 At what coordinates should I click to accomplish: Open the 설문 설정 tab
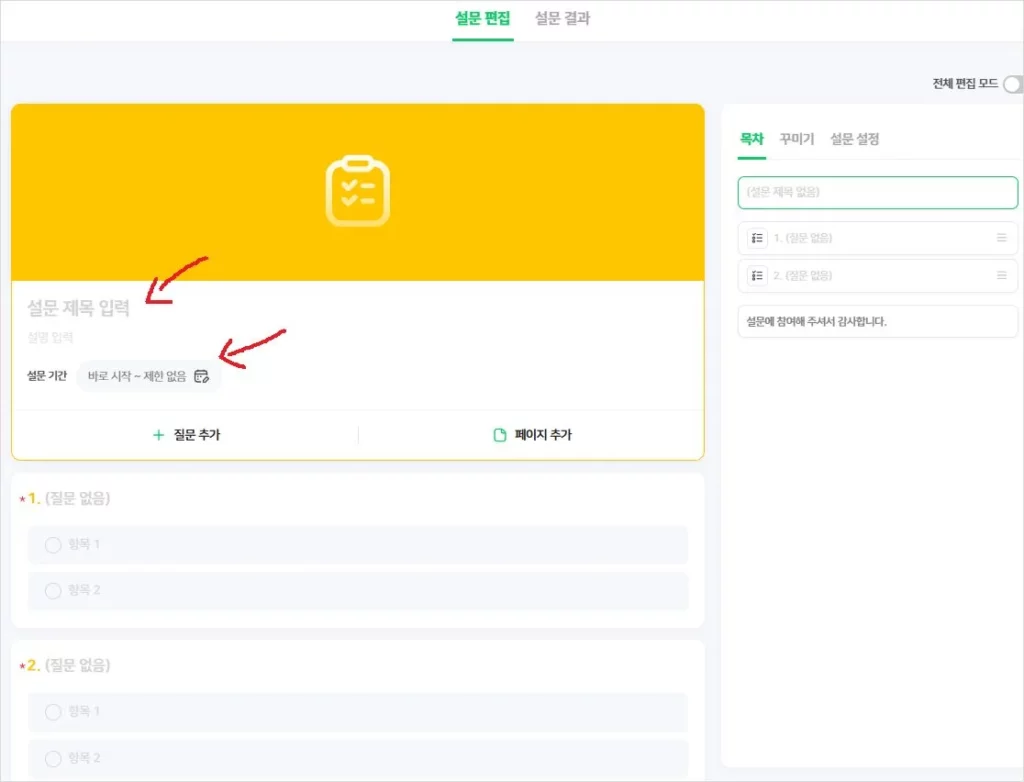pyautogui.click(x=854, y=139)
